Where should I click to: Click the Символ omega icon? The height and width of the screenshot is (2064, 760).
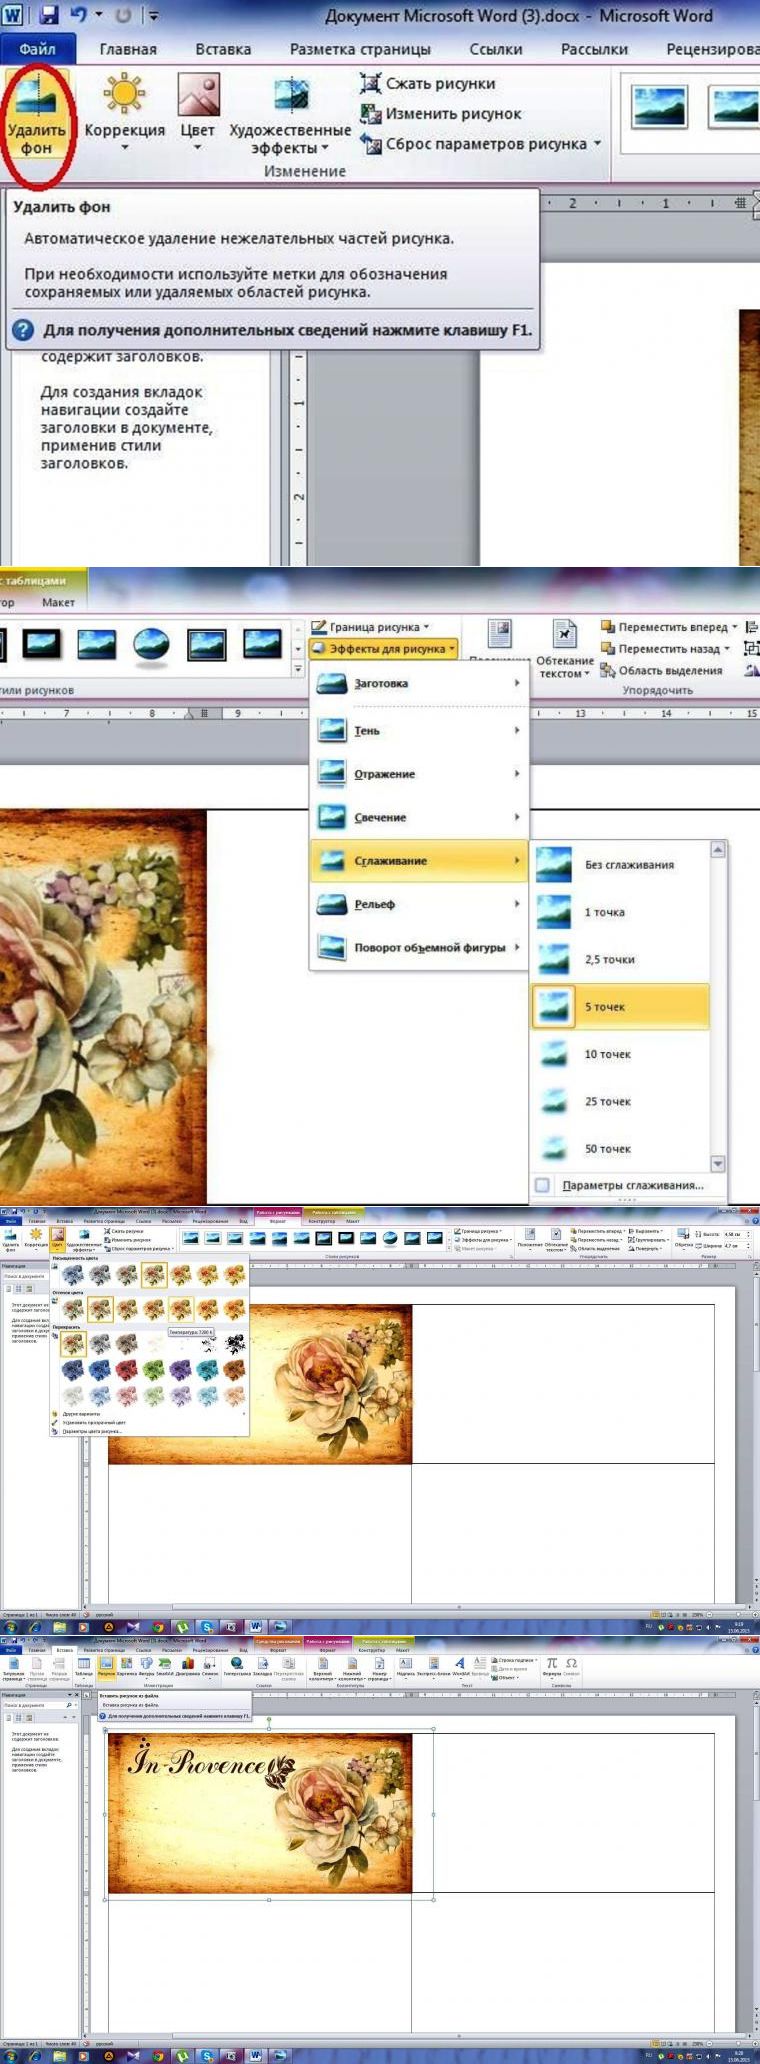coord(571,1668)
